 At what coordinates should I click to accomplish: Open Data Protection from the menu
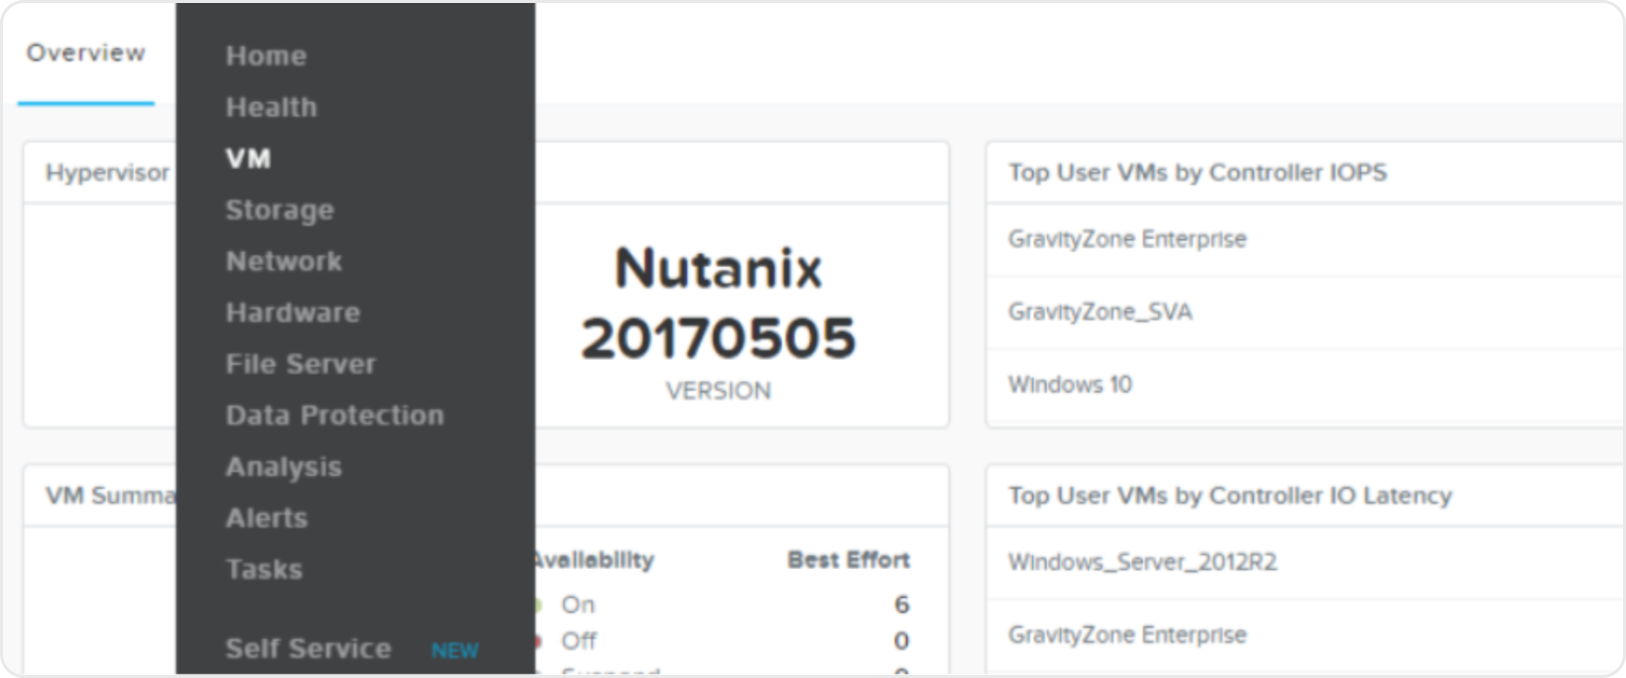tap(335, 415)
